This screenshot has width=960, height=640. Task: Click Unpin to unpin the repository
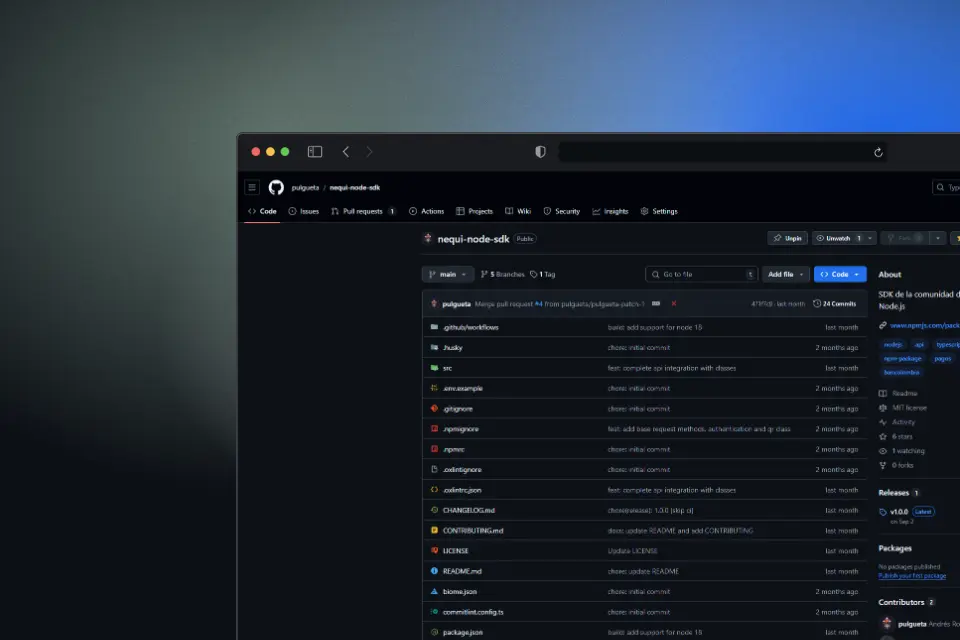pos(787,238)
